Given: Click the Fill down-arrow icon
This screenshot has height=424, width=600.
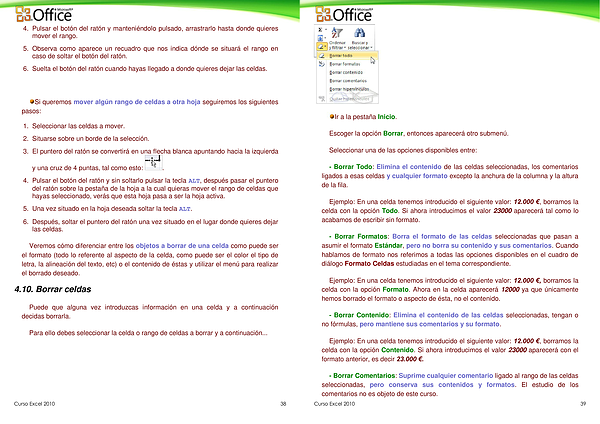Looking at the screenshot, I should coord(320,38).
